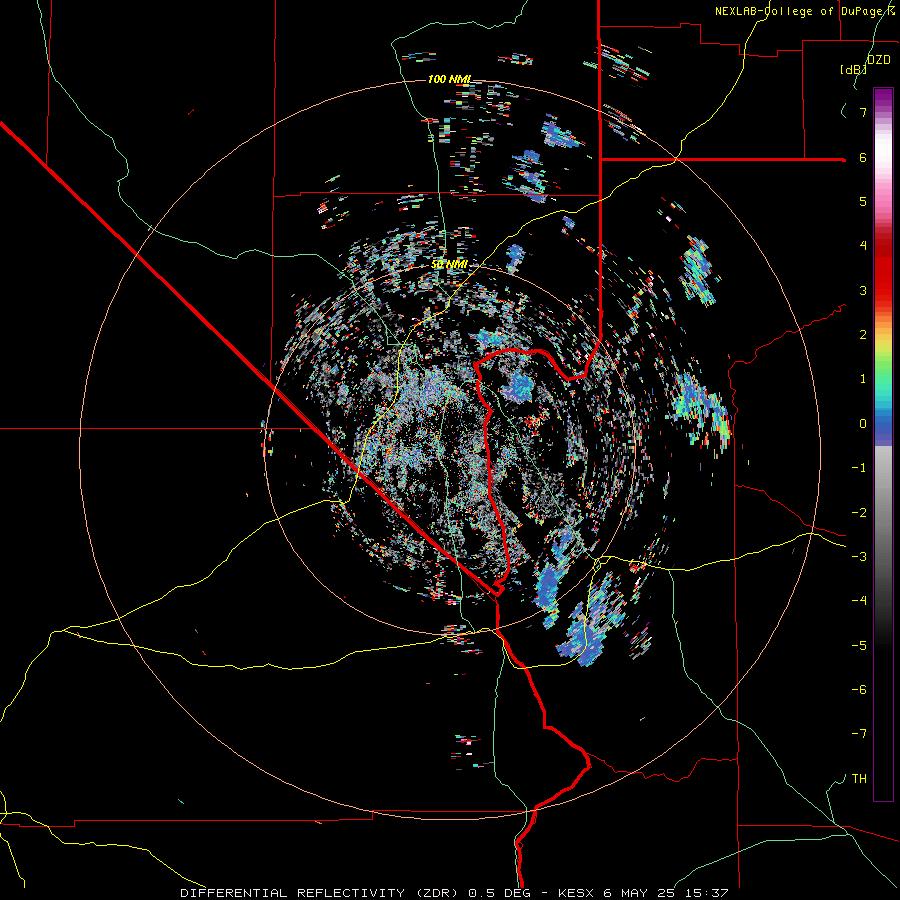Screen dimensions: 900x900
Task: Click the '-4' value on the color scale
Action: pos(859,601)
